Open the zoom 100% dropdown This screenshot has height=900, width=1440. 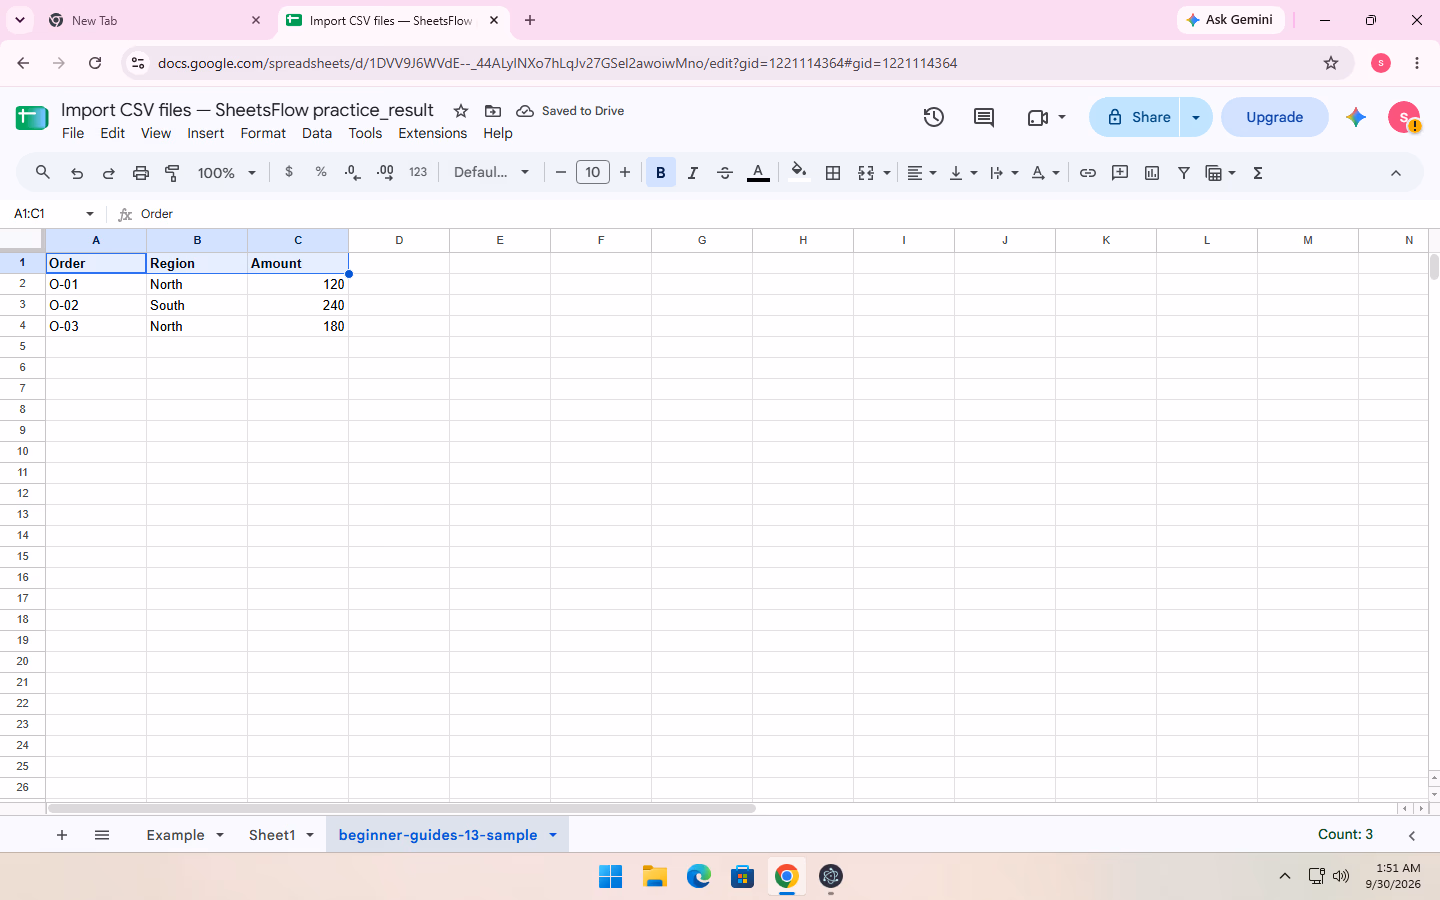pyautogui.click(x=227, y=173)
